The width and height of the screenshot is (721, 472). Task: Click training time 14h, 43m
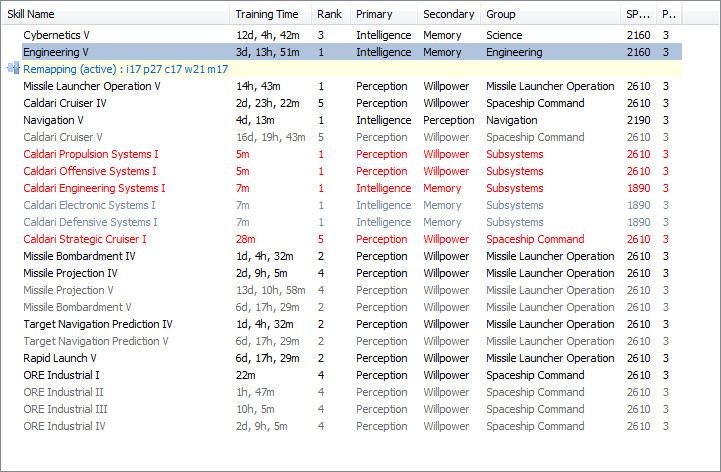(x=258, y=86)
